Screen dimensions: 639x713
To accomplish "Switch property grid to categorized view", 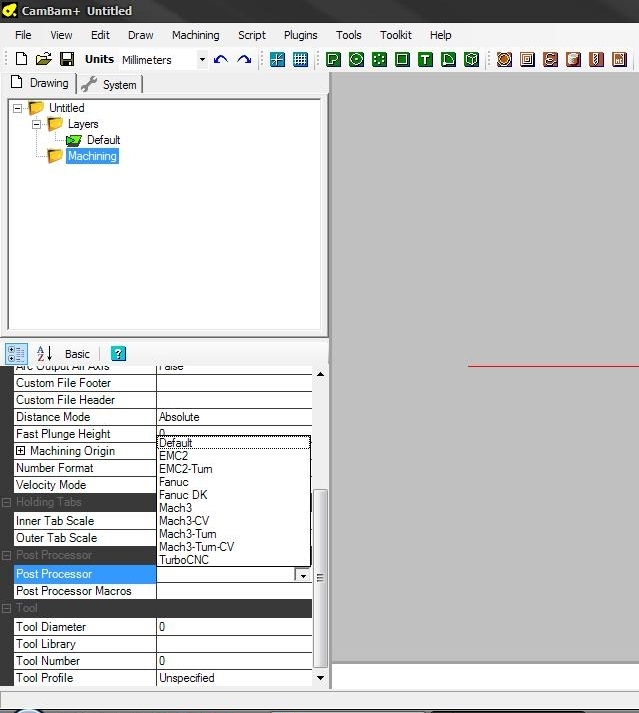I will click(16, 354).
